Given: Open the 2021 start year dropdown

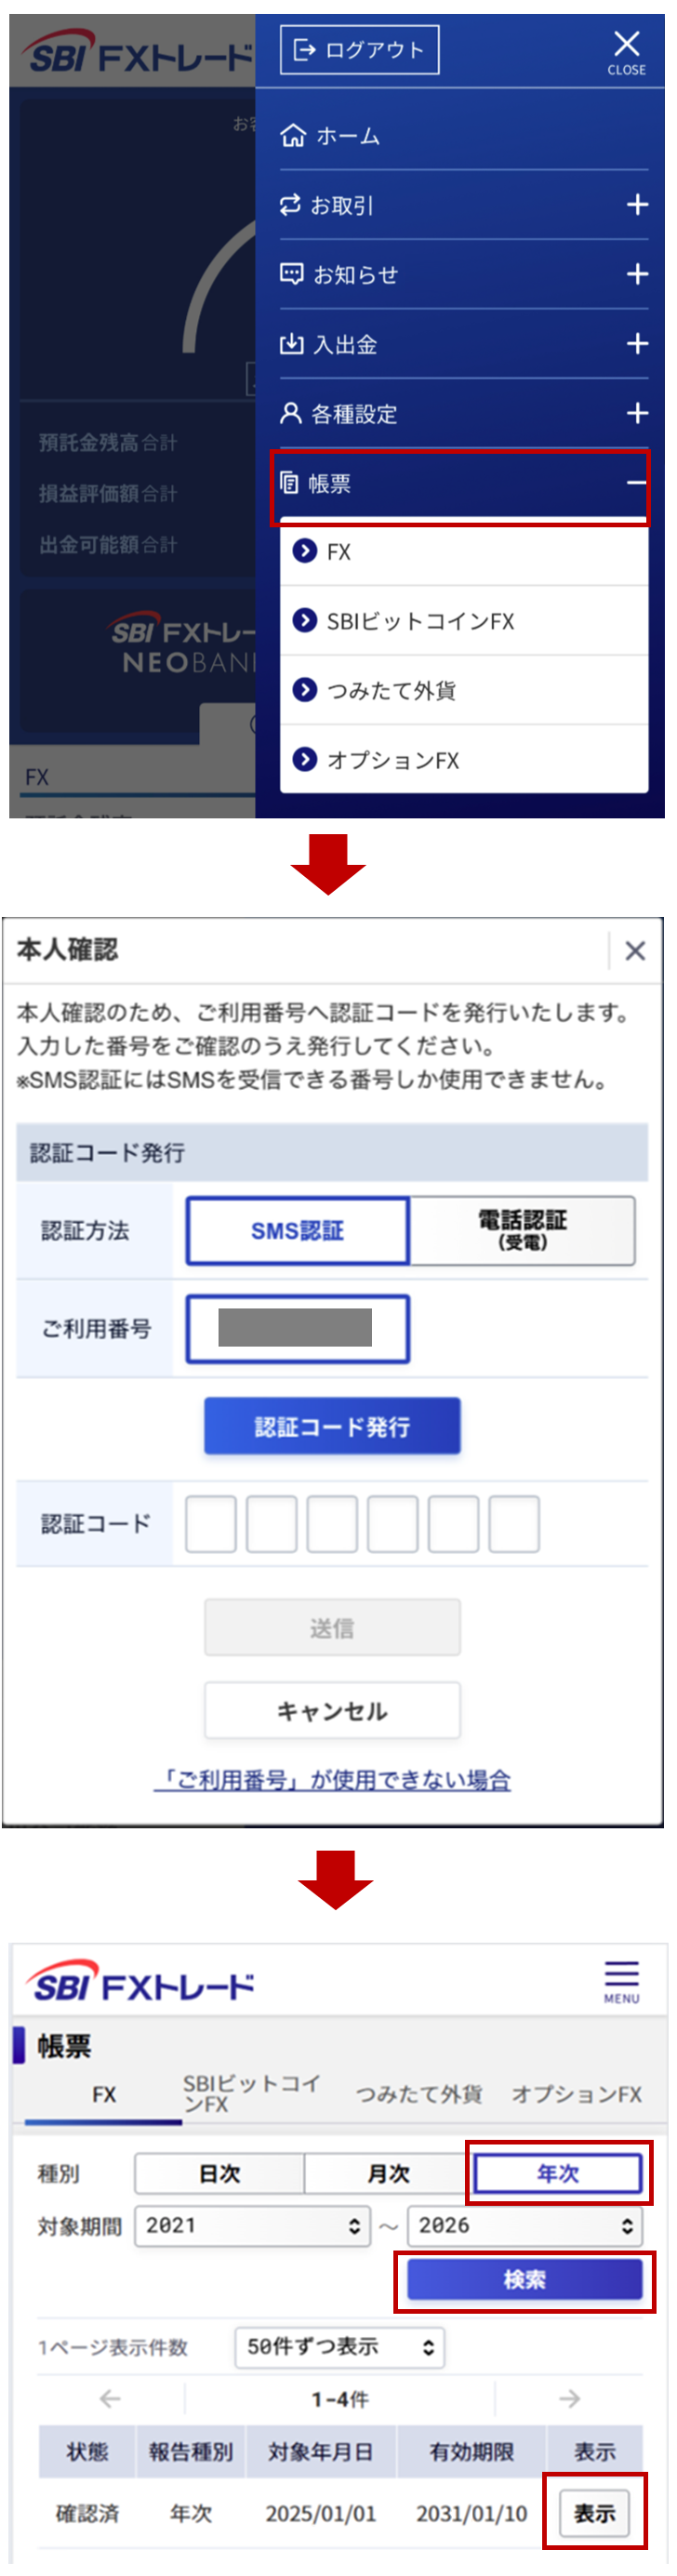Looking at the screenshot, I should pos(252,2226).
